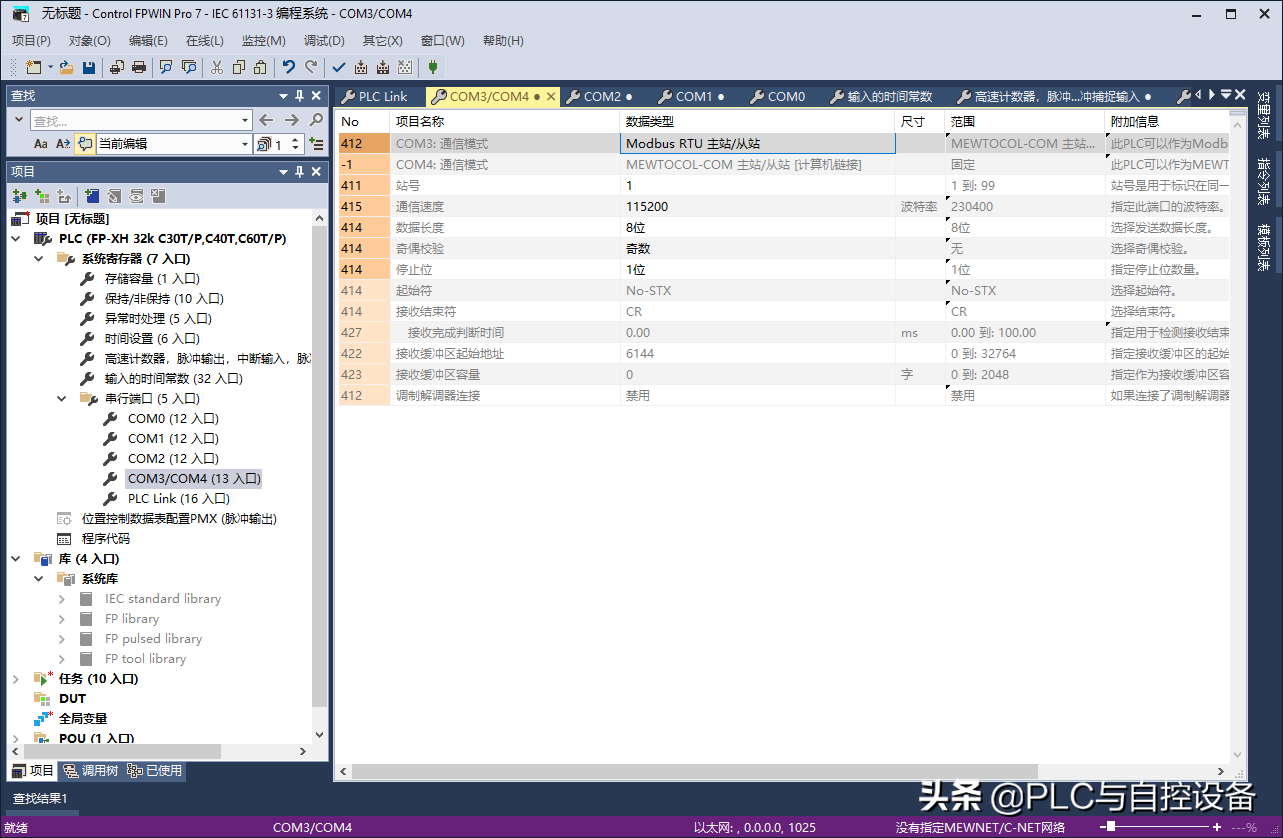
Task: Expand the IEC standard library node
Action: [x=62, y=598]
